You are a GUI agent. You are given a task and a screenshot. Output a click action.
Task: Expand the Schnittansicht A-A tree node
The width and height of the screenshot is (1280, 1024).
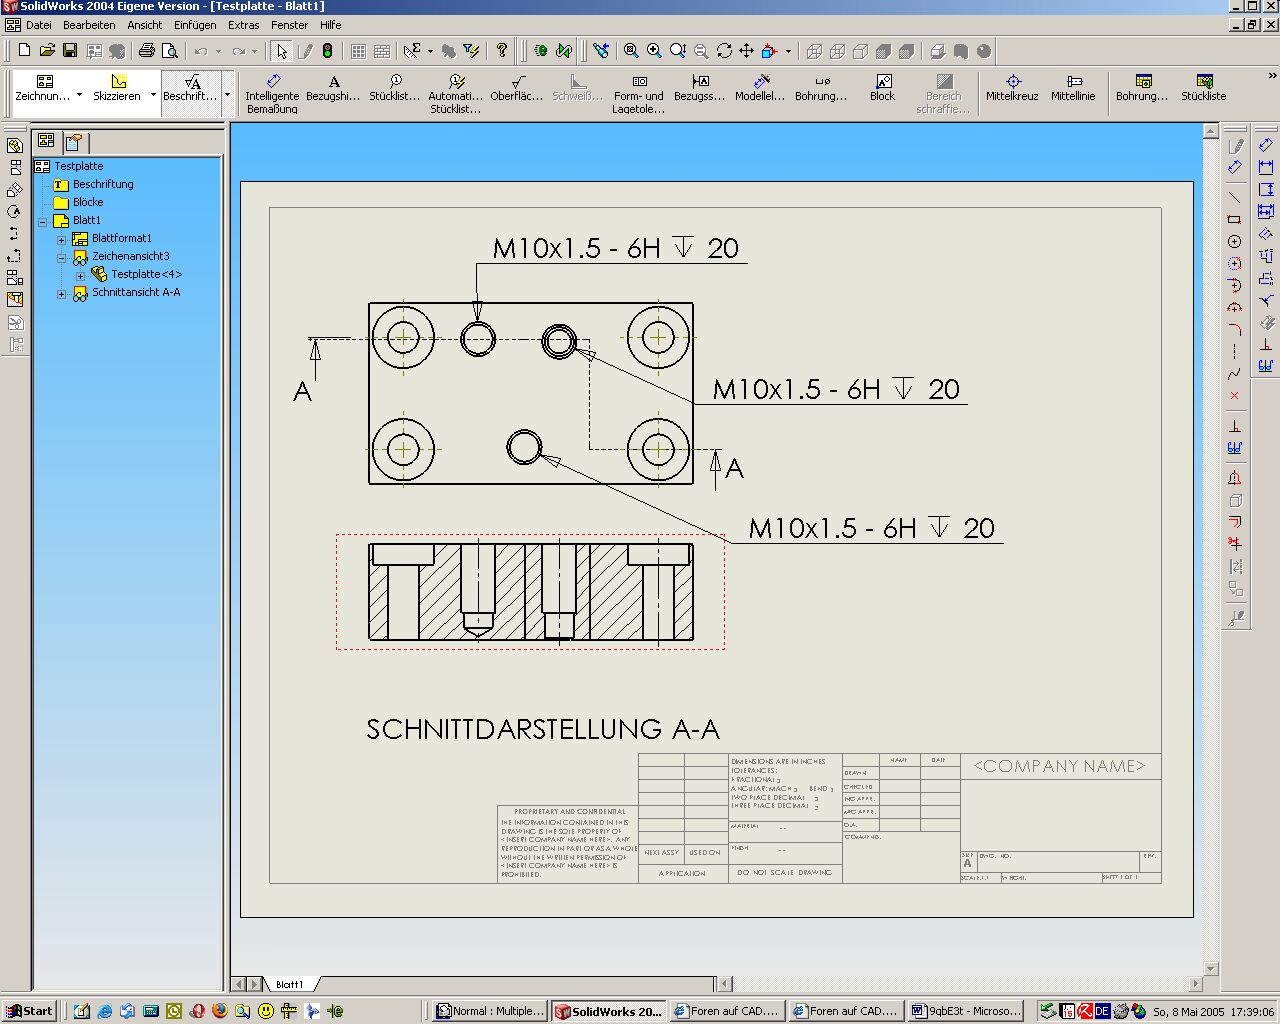coord(61,293)
